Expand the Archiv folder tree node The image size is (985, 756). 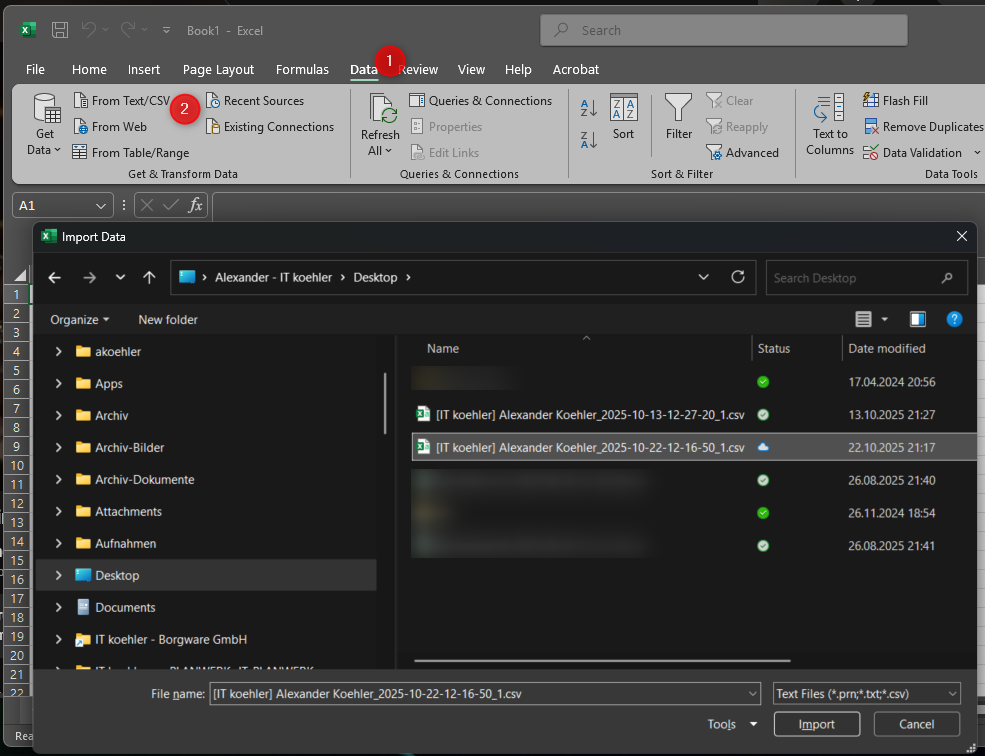coord(59,416)
